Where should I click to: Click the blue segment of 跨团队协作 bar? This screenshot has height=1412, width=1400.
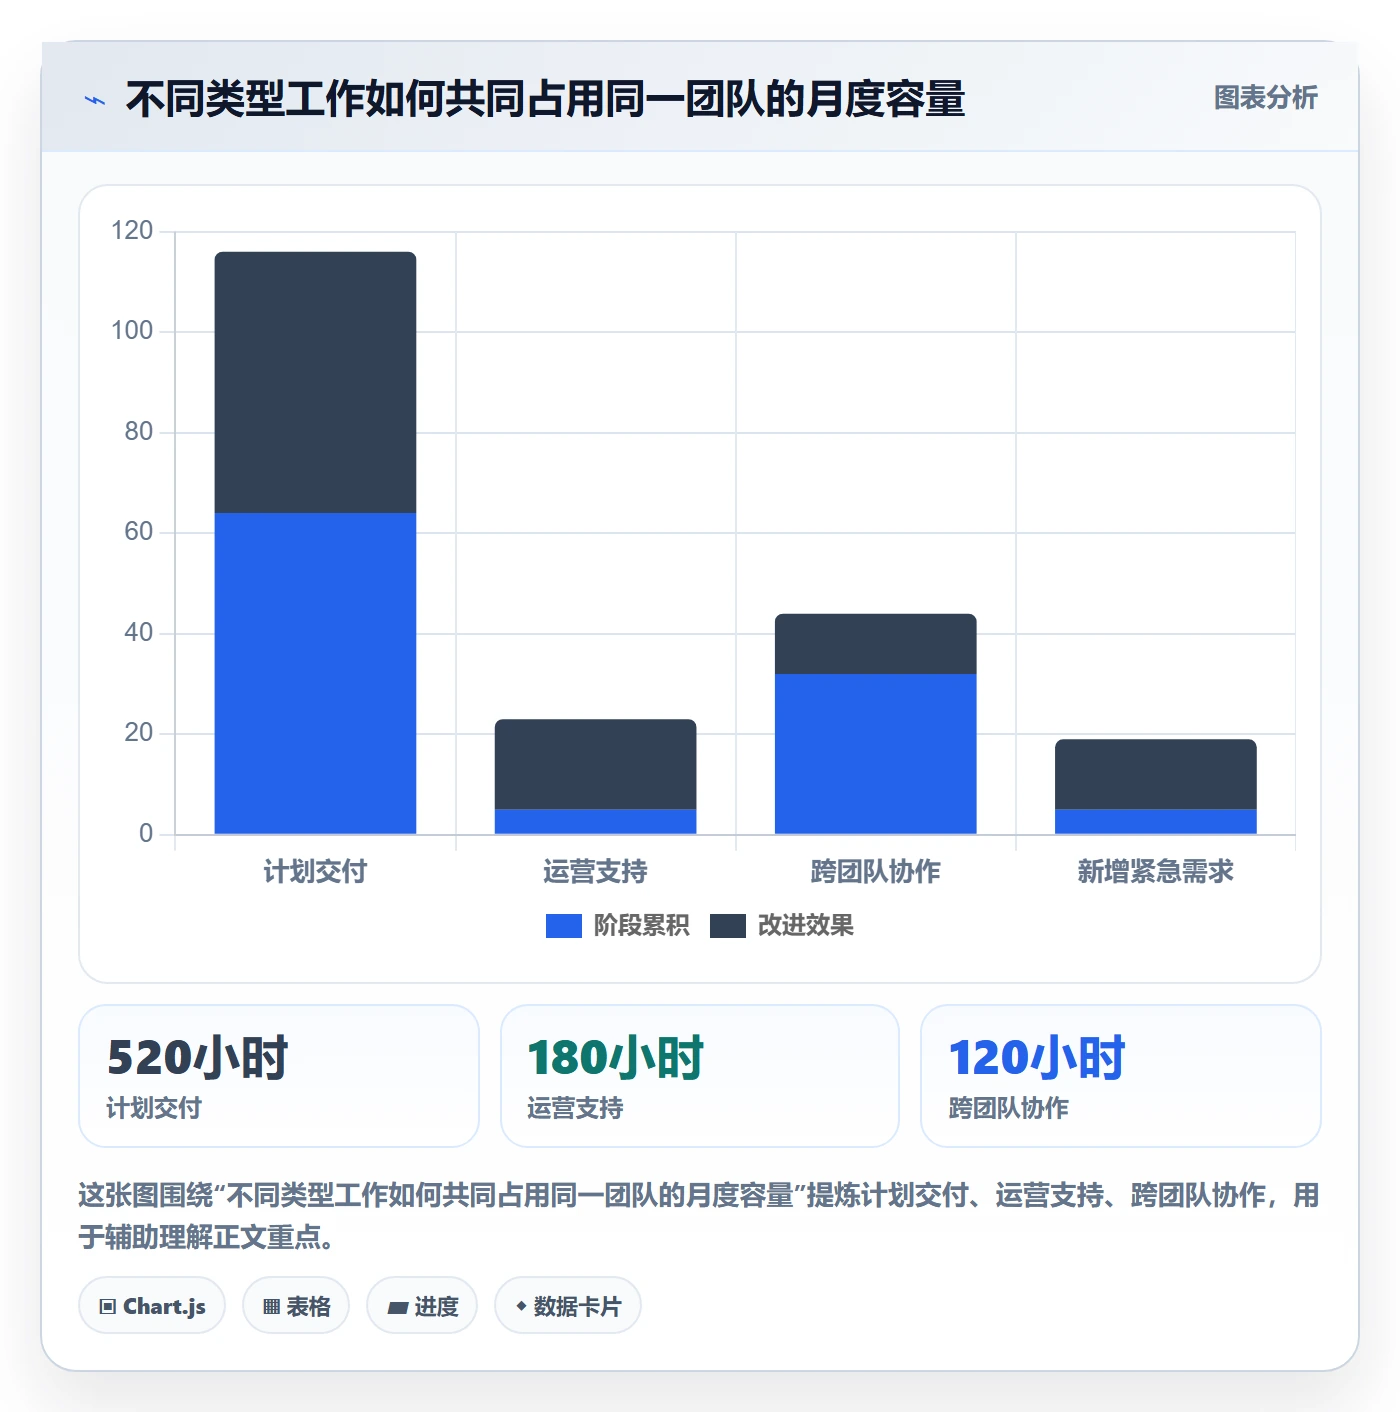875,754
